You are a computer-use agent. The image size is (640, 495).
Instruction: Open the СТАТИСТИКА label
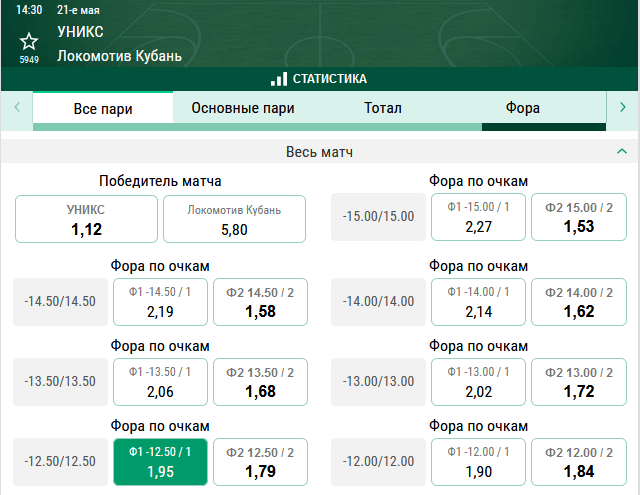(330, 79)
